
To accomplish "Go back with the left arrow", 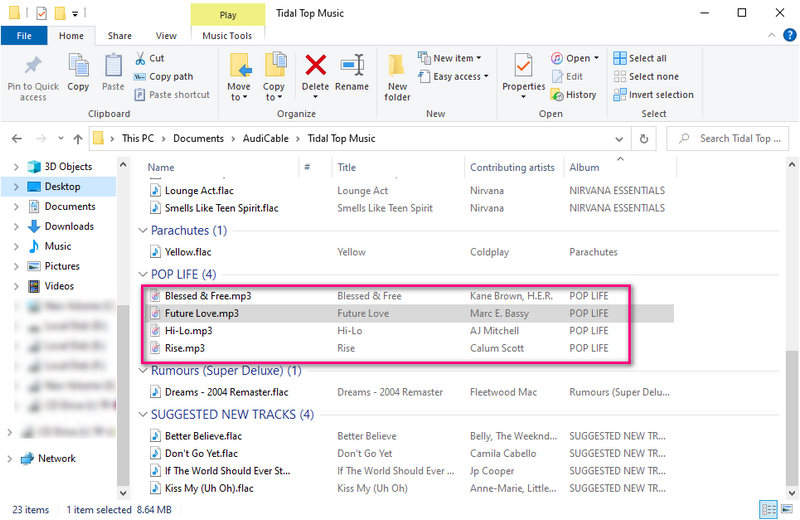I will [17, 138].
